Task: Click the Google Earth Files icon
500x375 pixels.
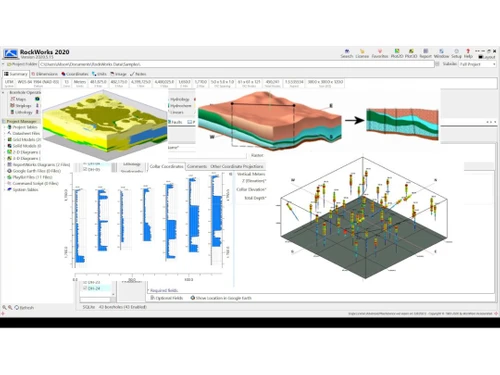Action: click(x=10, y=171)
